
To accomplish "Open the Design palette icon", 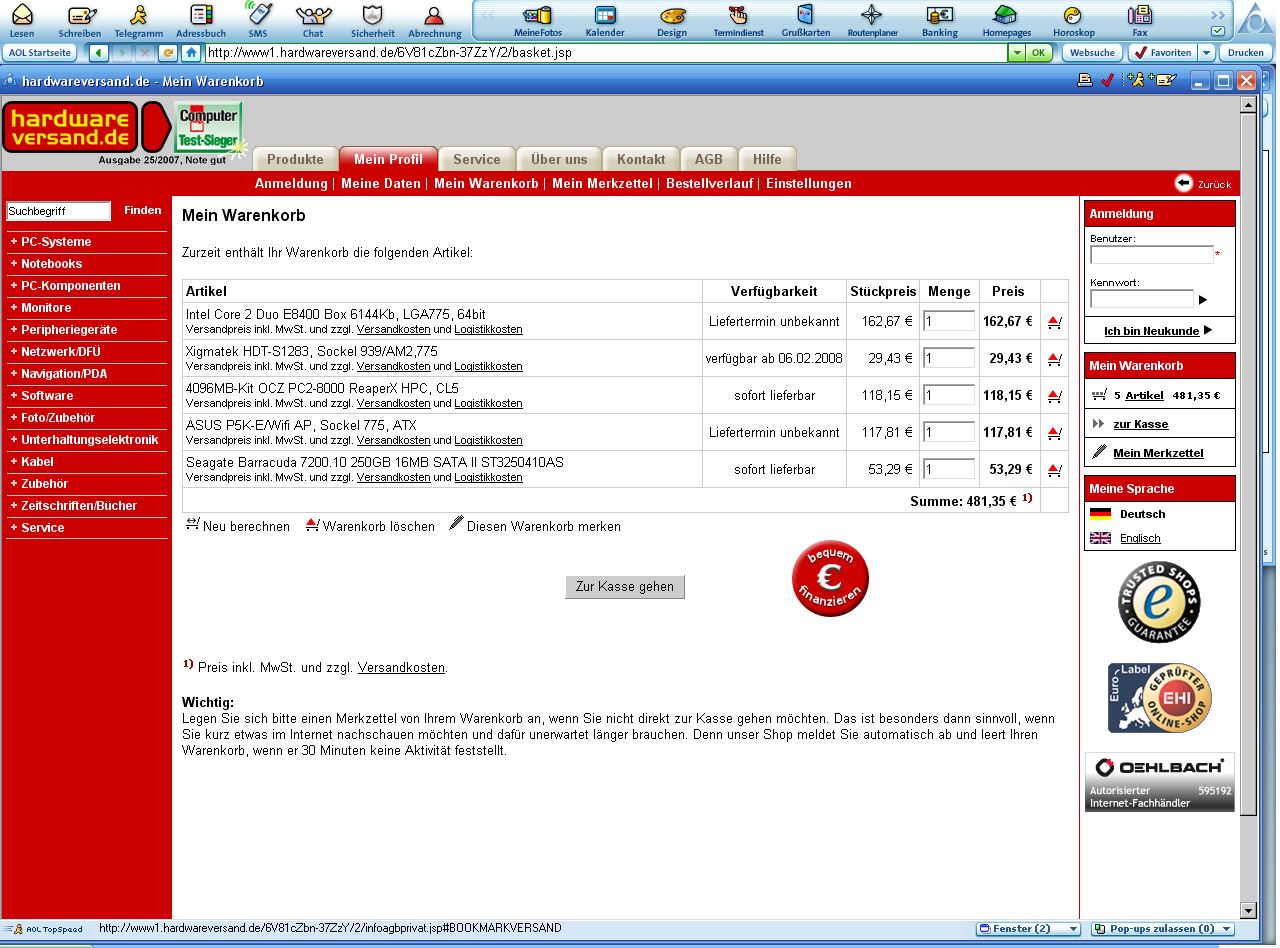I will tap(672, 19).
